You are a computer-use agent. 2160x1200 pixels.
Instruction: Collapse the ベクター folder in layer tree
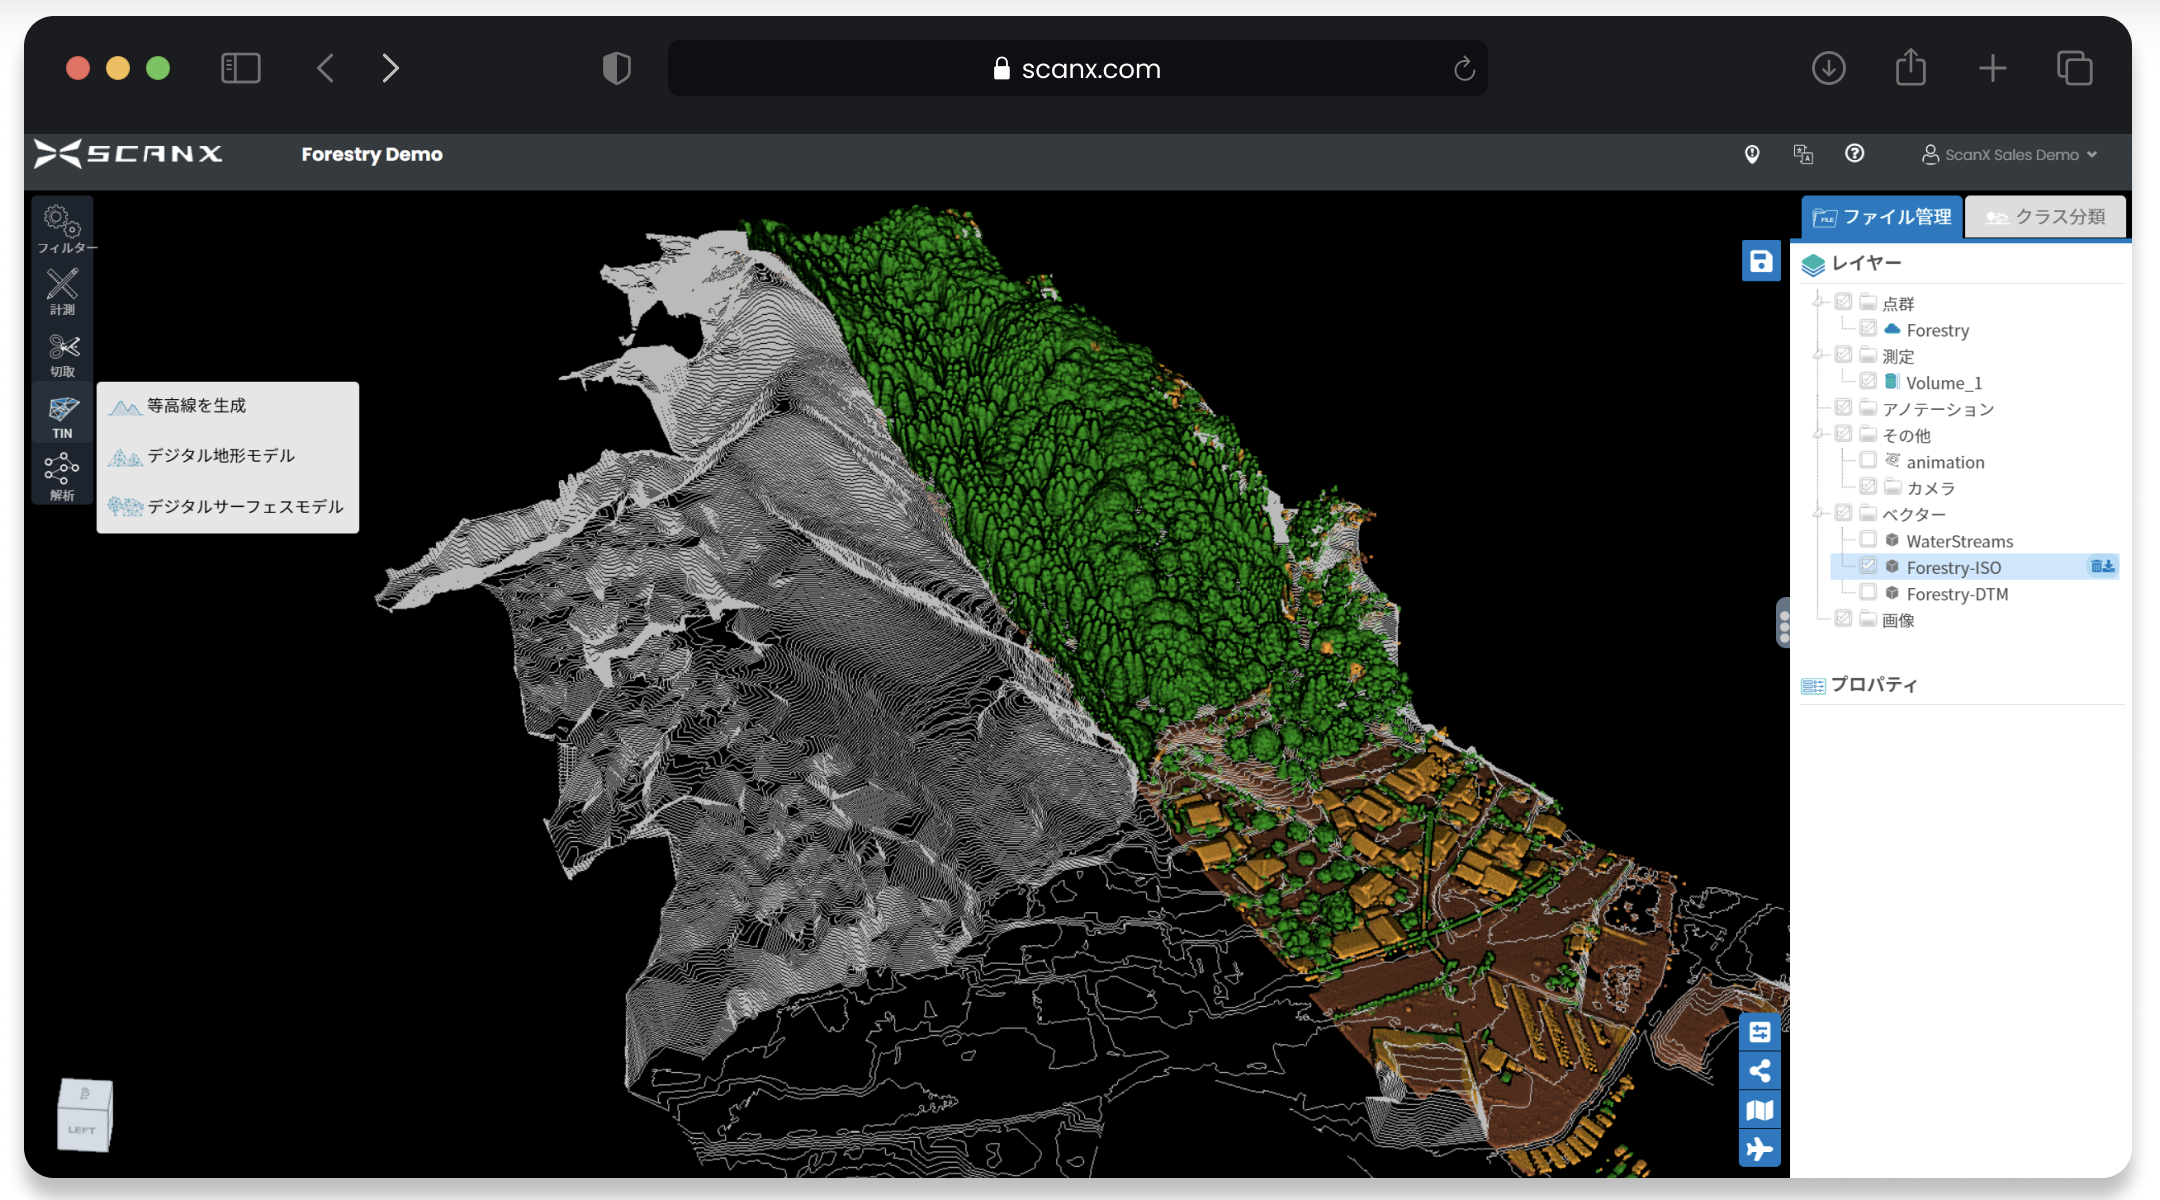[x=1819, y=514]
